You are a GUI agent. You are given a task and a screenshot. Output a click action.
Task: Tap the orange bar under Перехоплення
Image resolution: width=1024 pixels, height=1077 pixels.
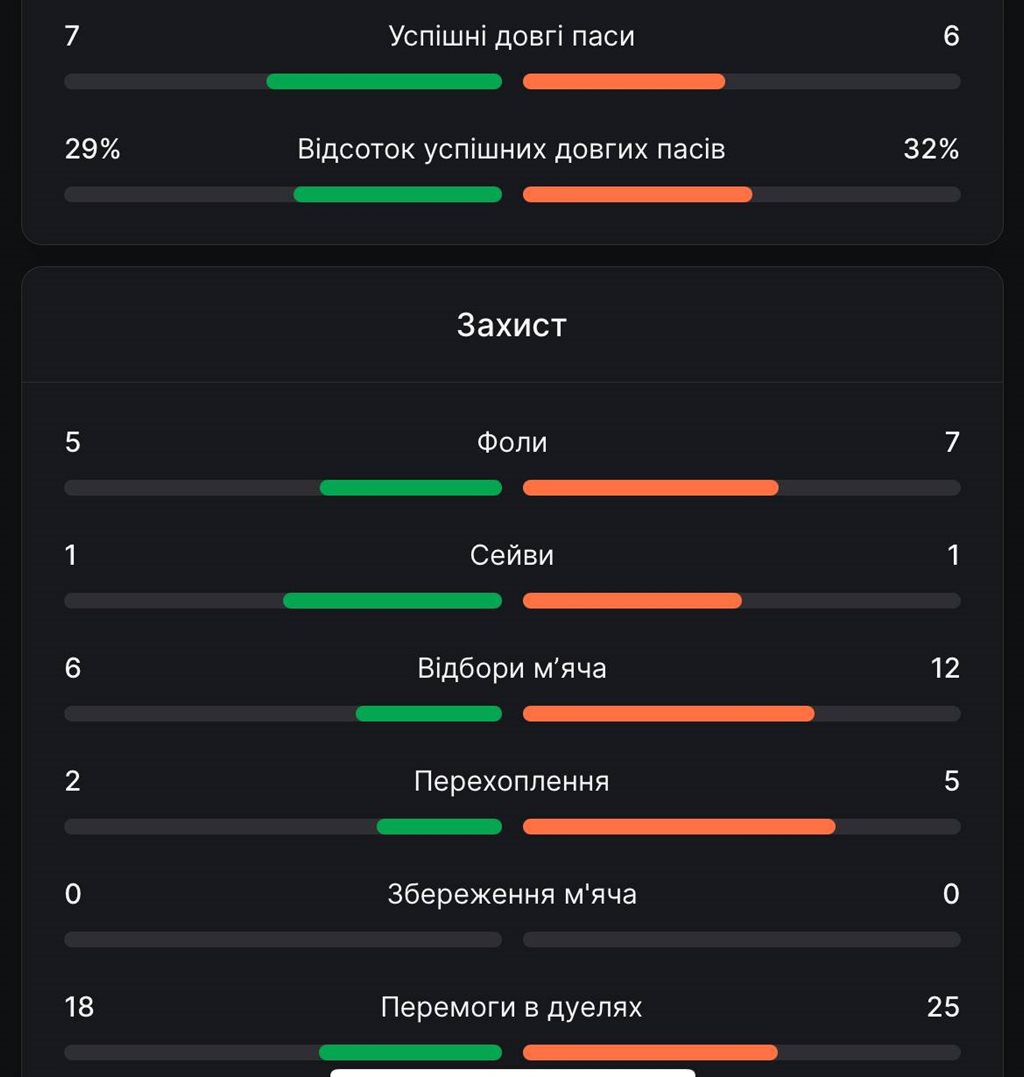tap(679, 826)
